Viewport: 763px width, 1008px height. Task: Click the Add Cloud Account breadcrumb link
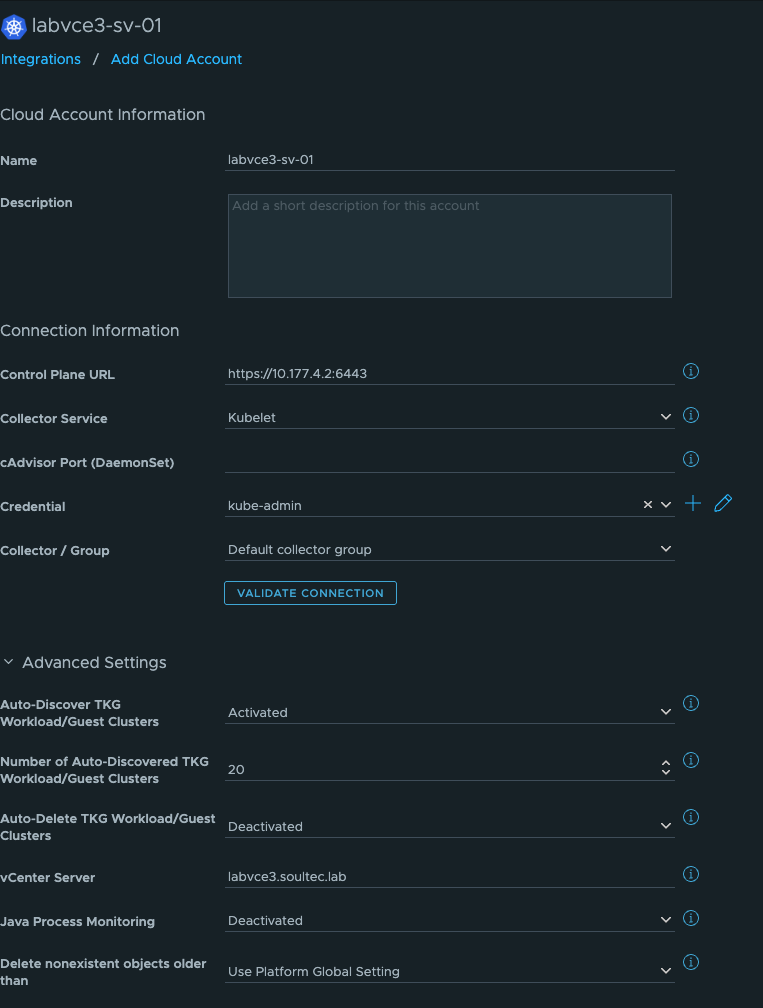[176, 59]
